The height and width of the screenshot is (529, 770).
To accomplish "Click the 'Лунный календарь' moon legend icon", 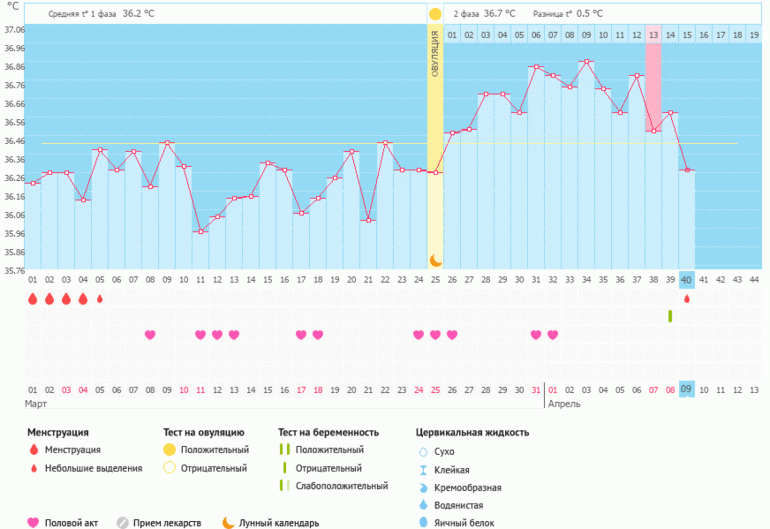I will 228,522.
